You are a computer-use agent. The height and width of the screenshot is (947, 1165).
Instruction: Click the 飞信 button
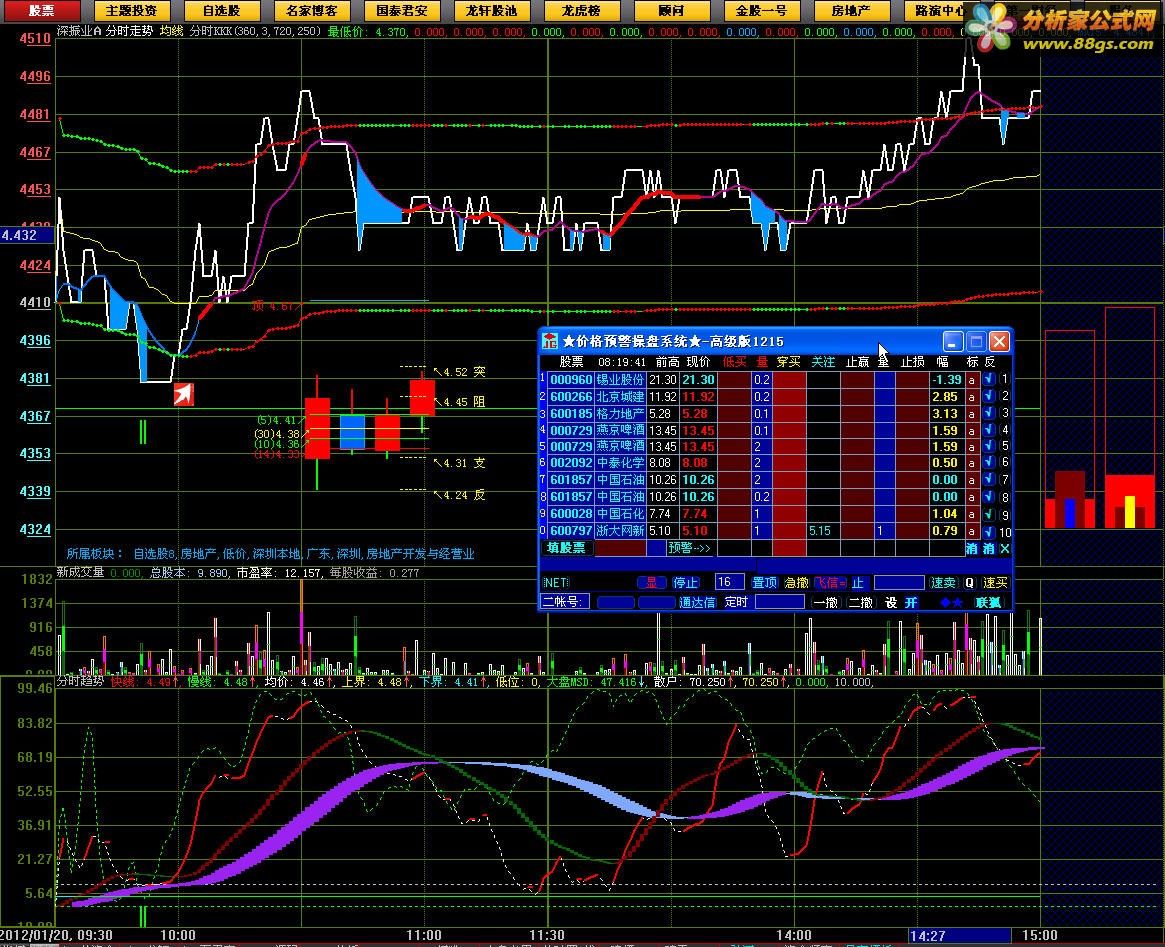831,583
